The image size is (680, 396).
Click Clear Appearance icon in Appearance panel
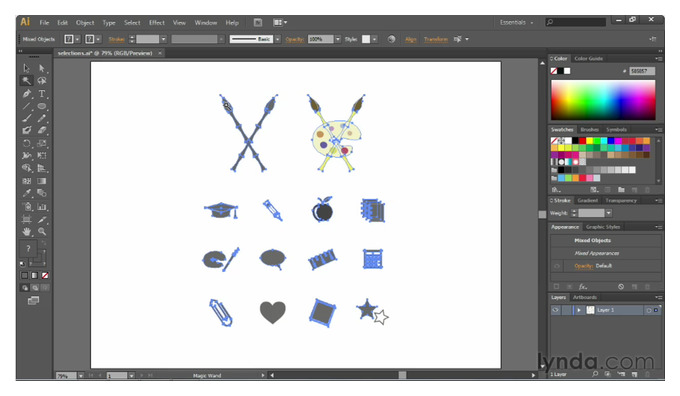621,287
